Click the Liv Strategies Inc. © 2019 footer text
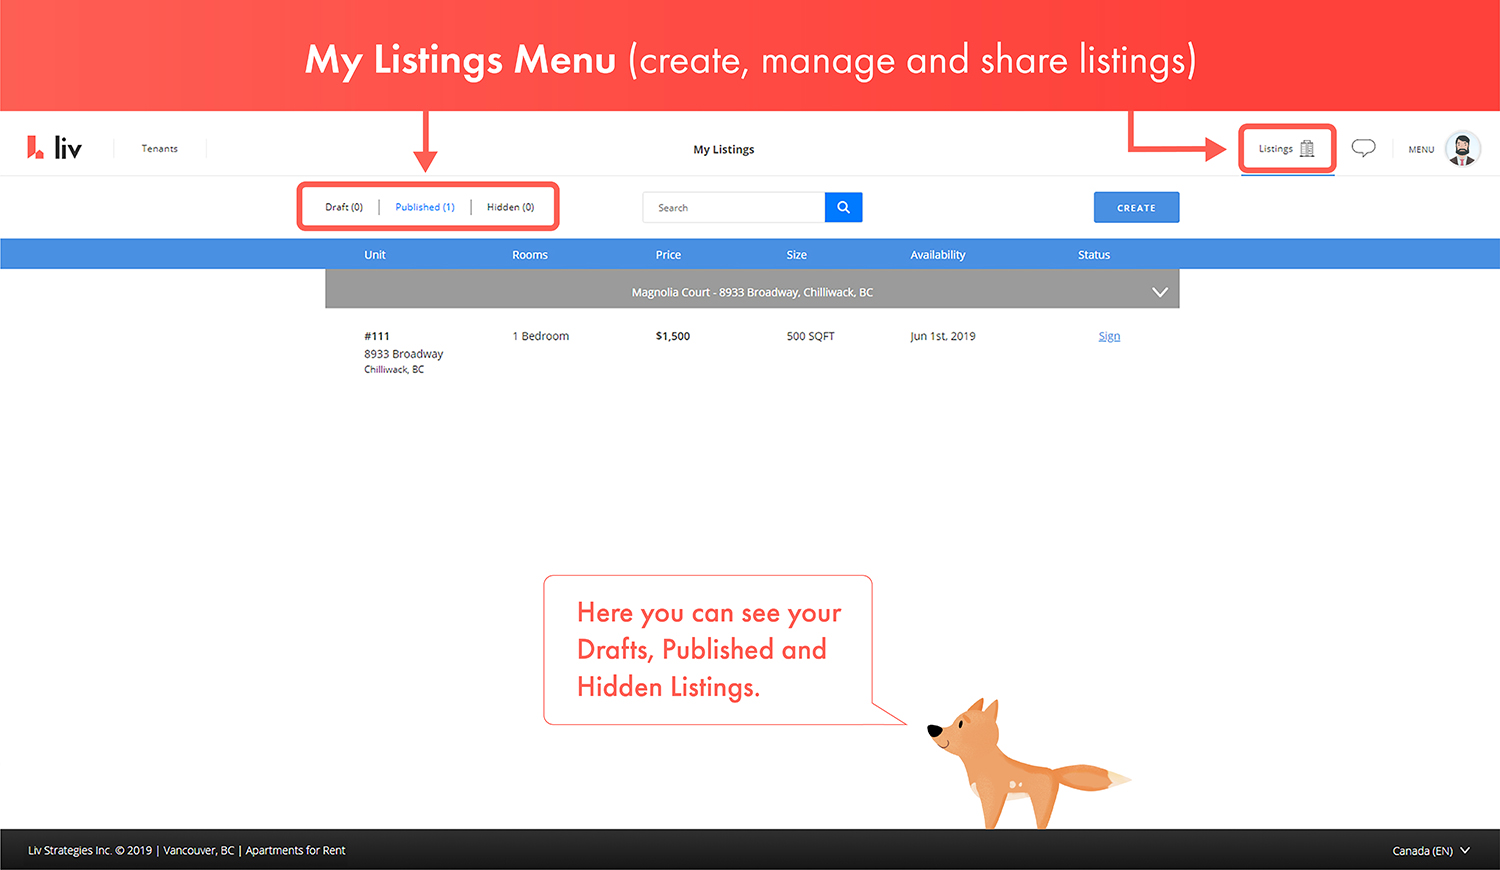The height and width of the screenshot is (870, 1500). 90,851
